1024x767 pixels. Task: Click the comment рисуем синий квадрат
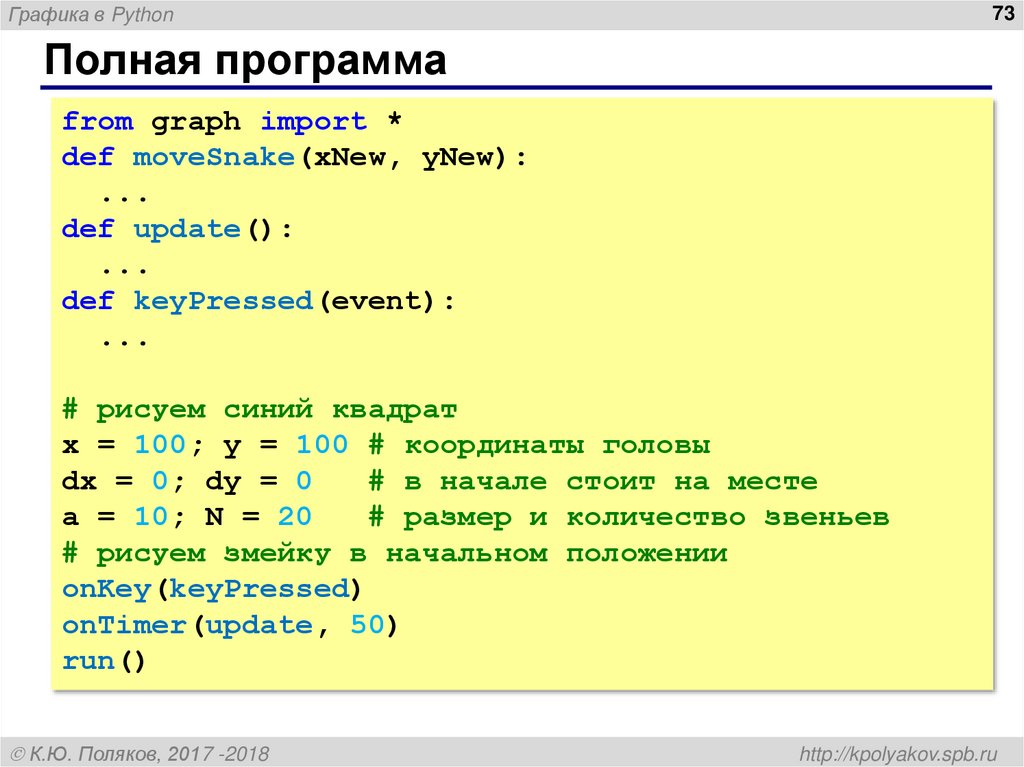(x=260, y=409)
